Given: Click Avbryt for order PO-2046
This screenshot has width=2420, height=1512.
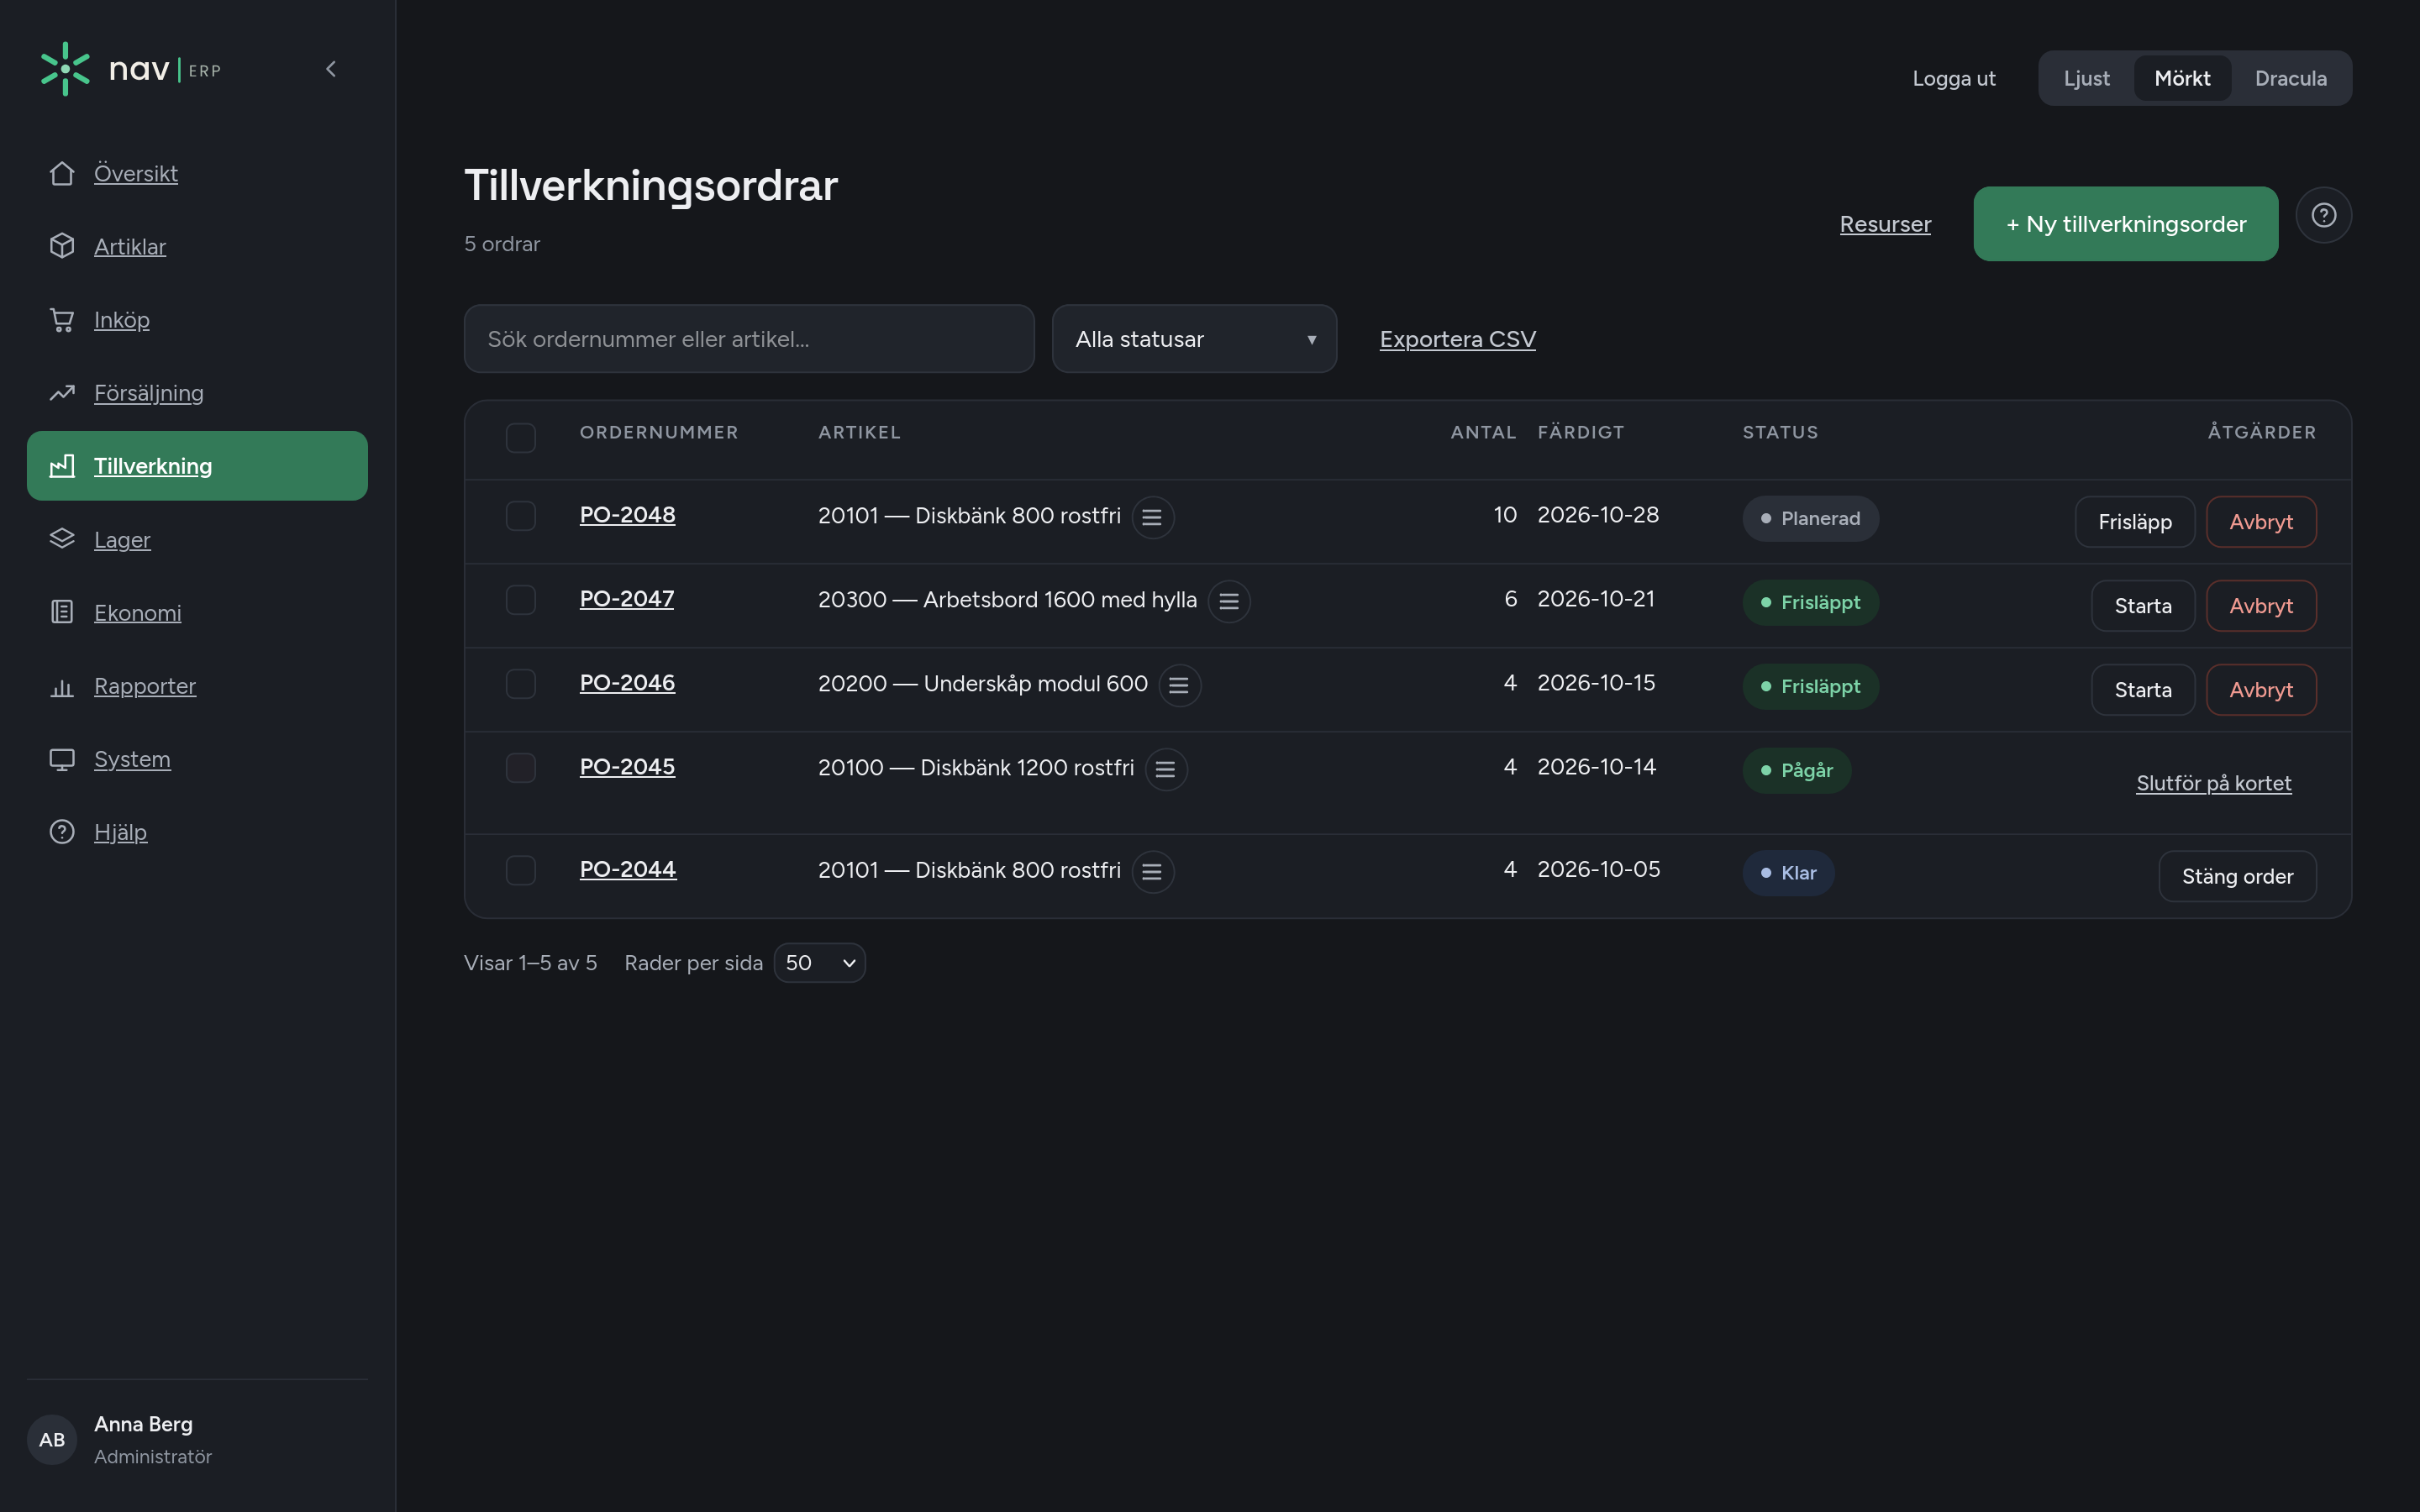Looking at the screenshot, I should click(2260, 690).
